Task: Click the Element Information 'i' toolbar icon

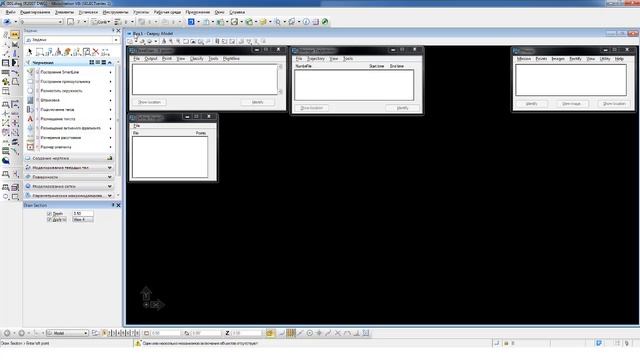Action: (306, 22)
